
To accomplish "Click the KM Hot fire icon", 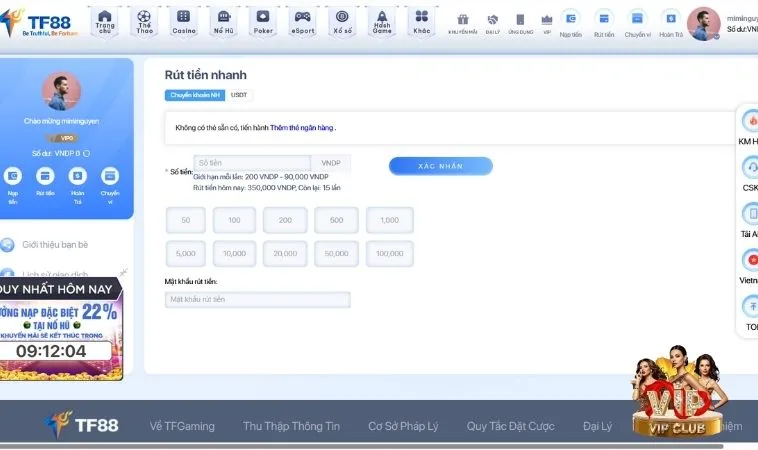I will (751, 121).
